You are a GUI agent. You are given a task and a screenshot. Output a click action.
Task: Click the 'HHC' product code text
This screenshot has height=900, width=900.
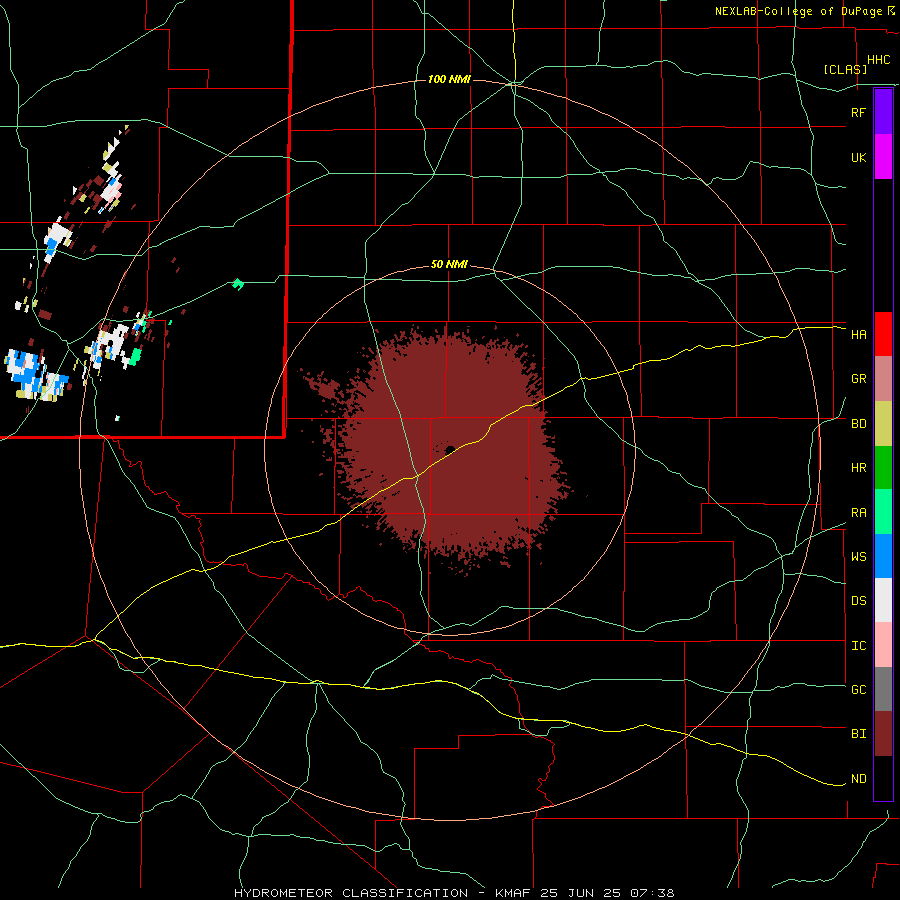tap(878, 60)
